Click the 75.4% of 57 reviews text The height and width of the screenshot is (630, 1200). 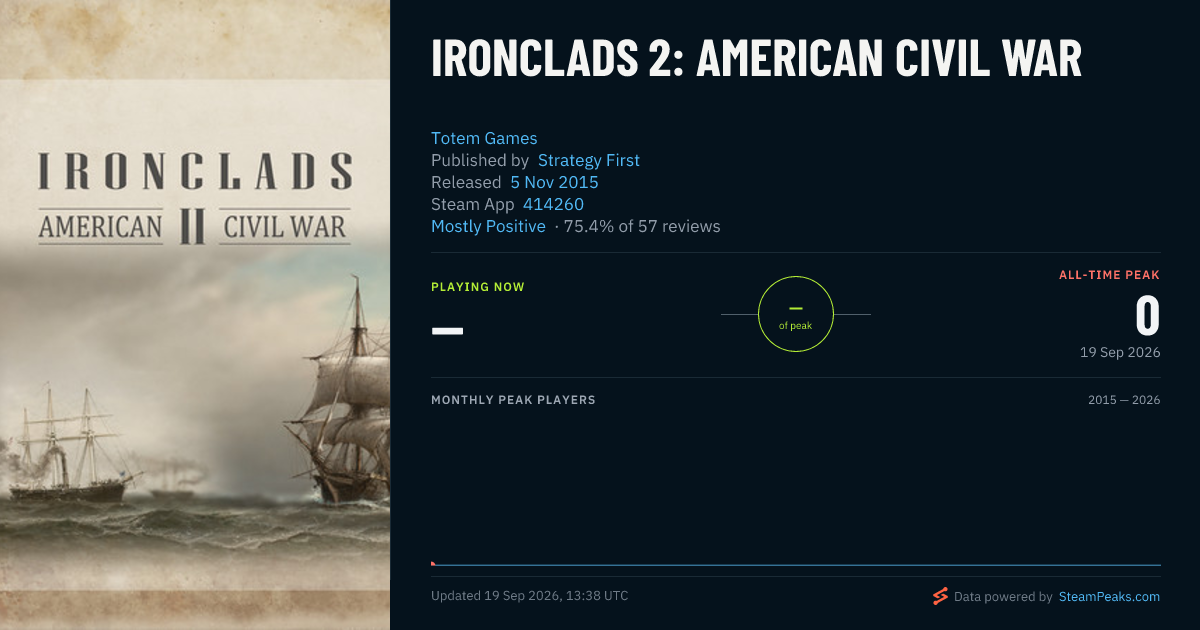coord(642,226)
